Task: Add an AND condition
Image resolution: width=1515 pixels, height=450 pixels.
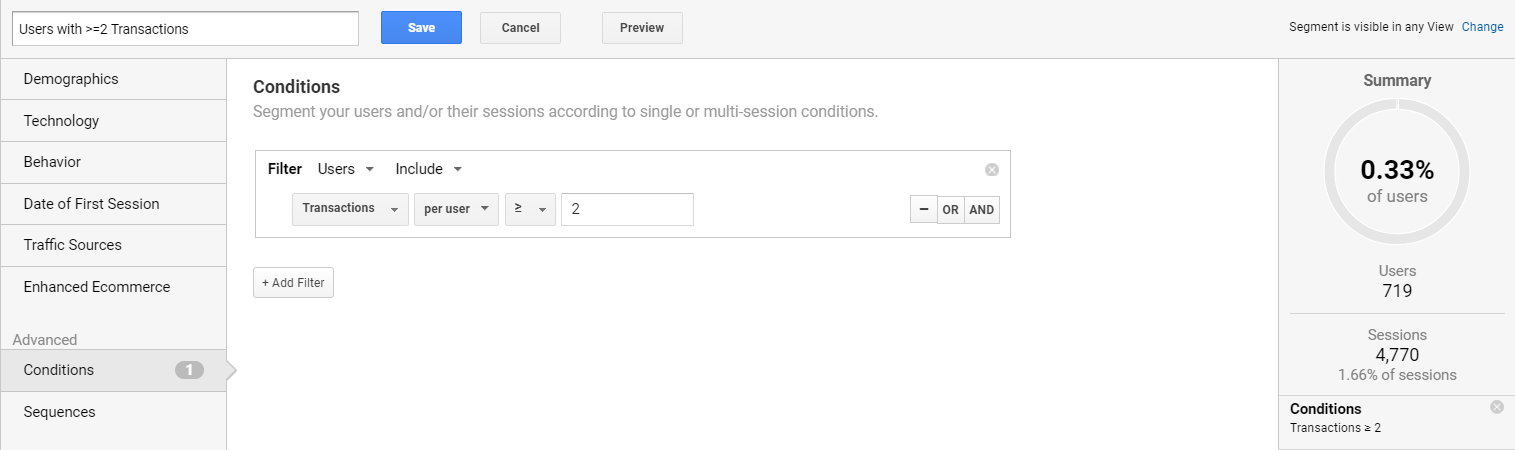Action: tap(982, 210)
